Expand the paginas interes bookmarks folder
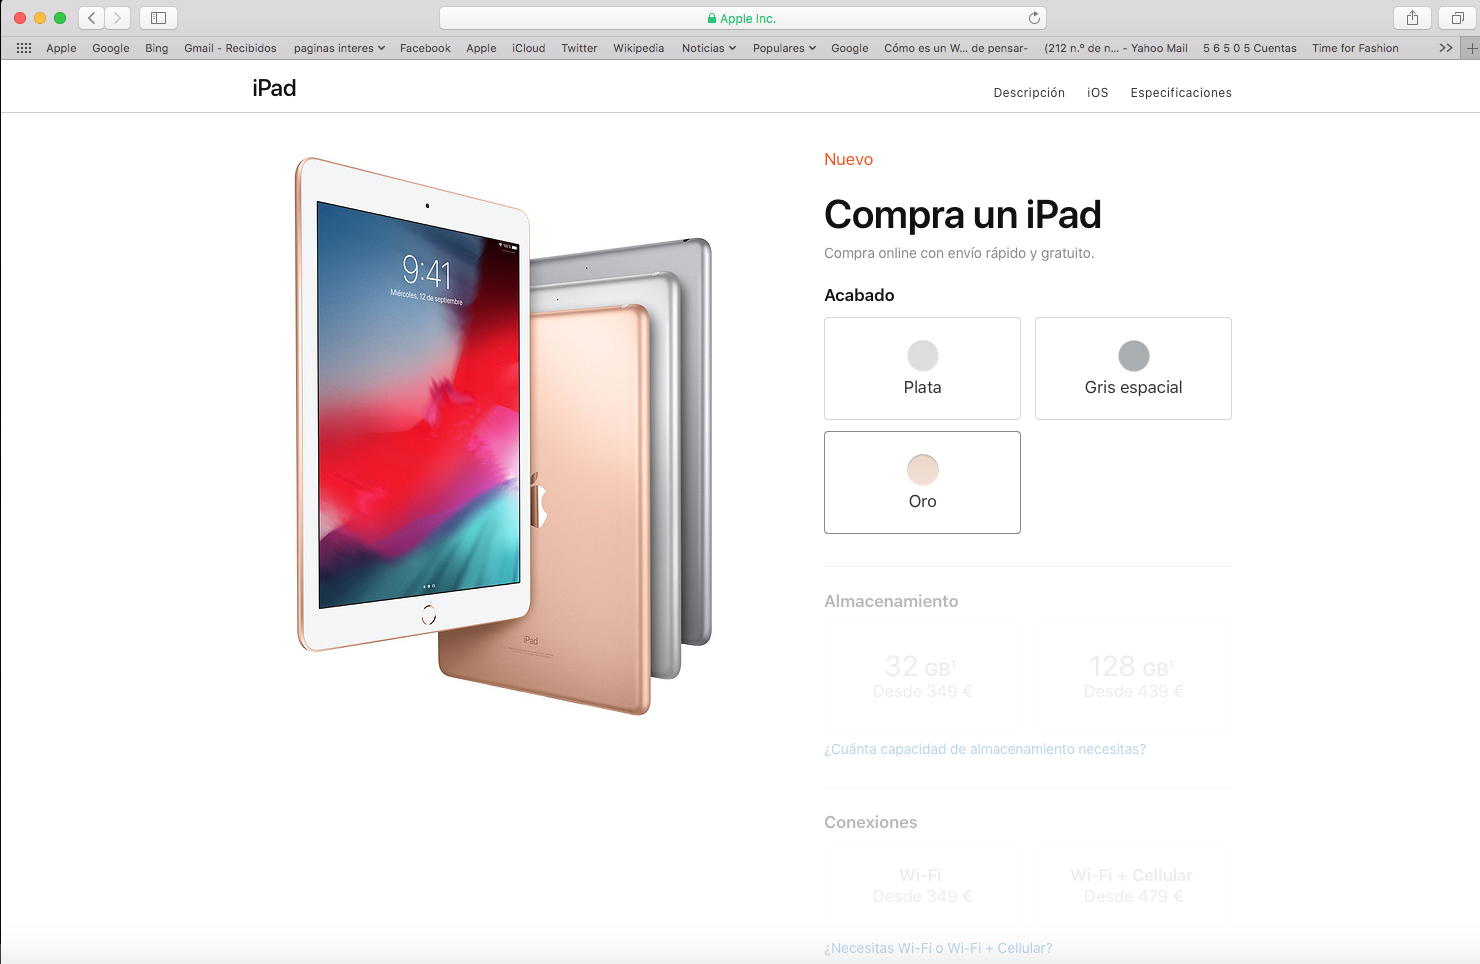1480x964 pixels. click(x=339, y=48)
